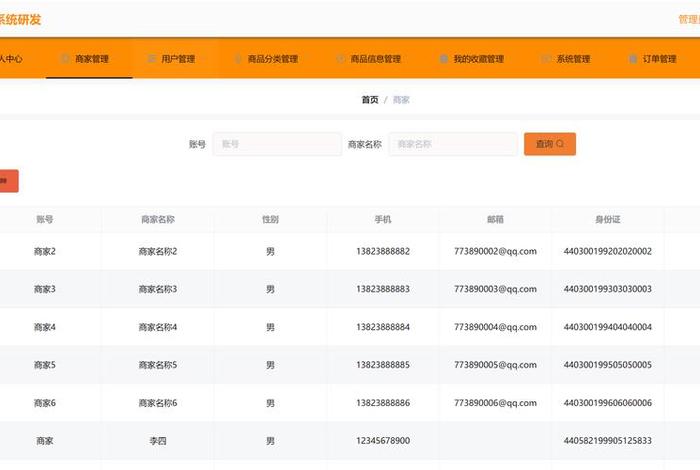Click ID number 440582199905125833
The height and width of the screenshot is (470, 700).
click(x=608, y=441)
